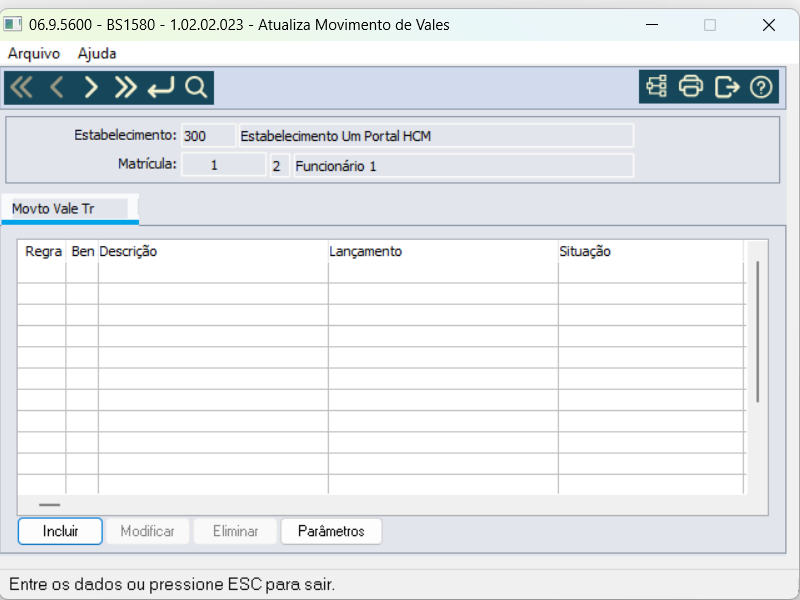800x600 pixels.
Task: Go to previous record arrow
Action: click(57, 88)
